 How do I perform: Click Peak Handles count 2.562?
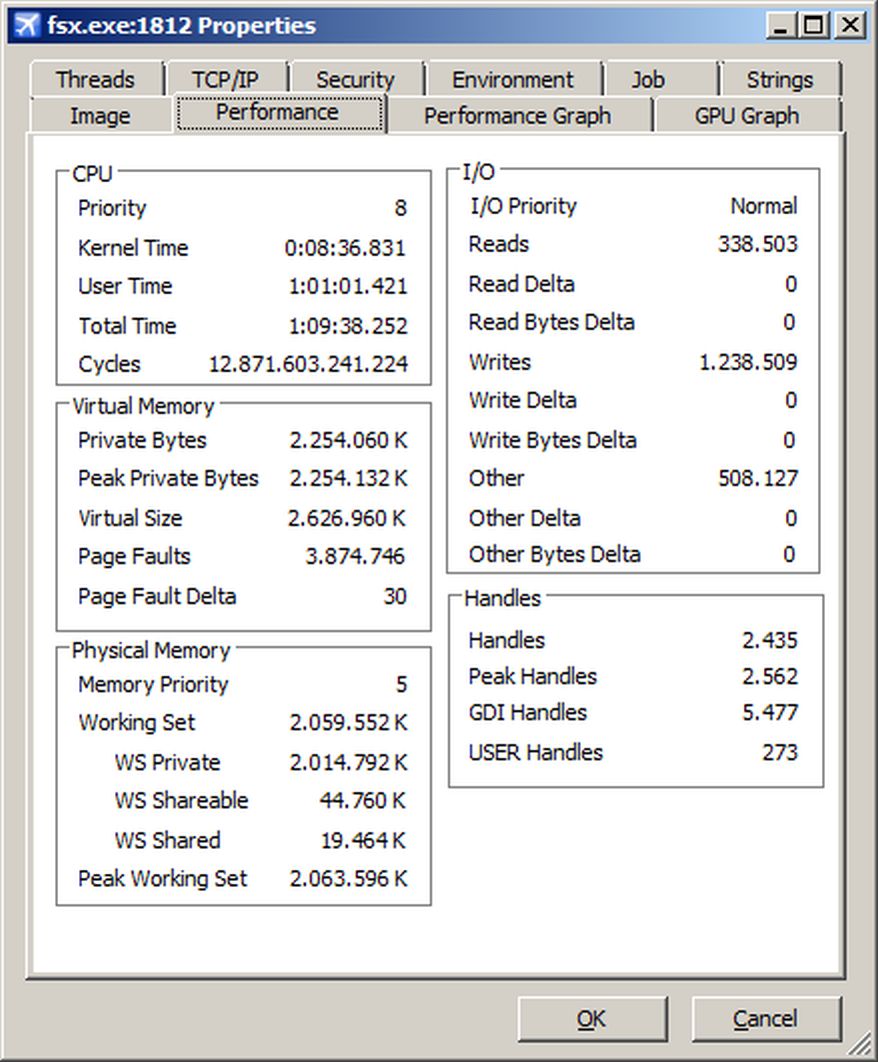coord(770,676)
